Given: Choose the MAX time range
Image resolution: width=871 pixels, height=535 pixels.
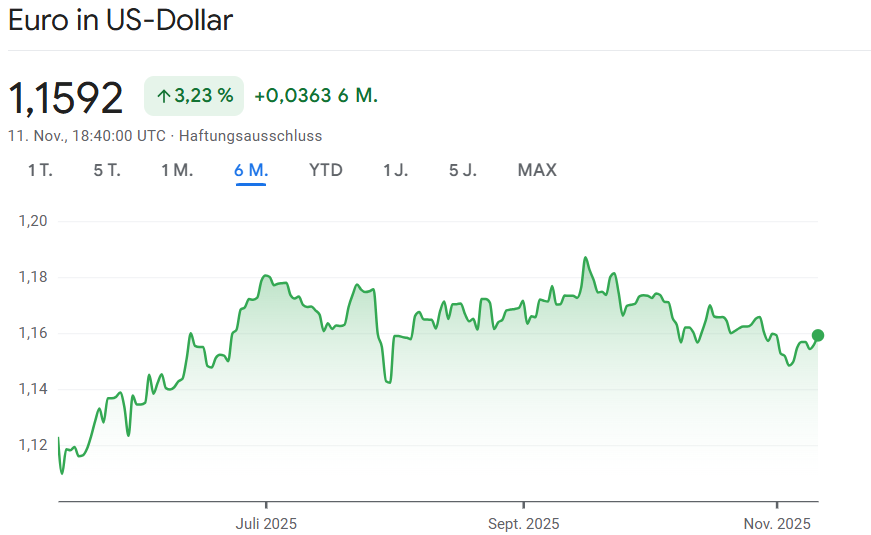Looking at the screenshot, I should click(x=537, y=170).
